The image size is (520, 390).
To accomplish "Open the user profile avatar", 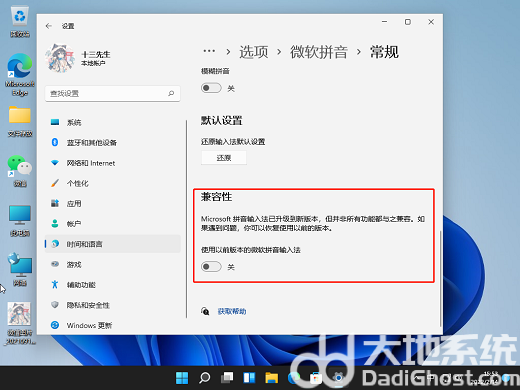I will pyautogui.click(x=60, y=58).
